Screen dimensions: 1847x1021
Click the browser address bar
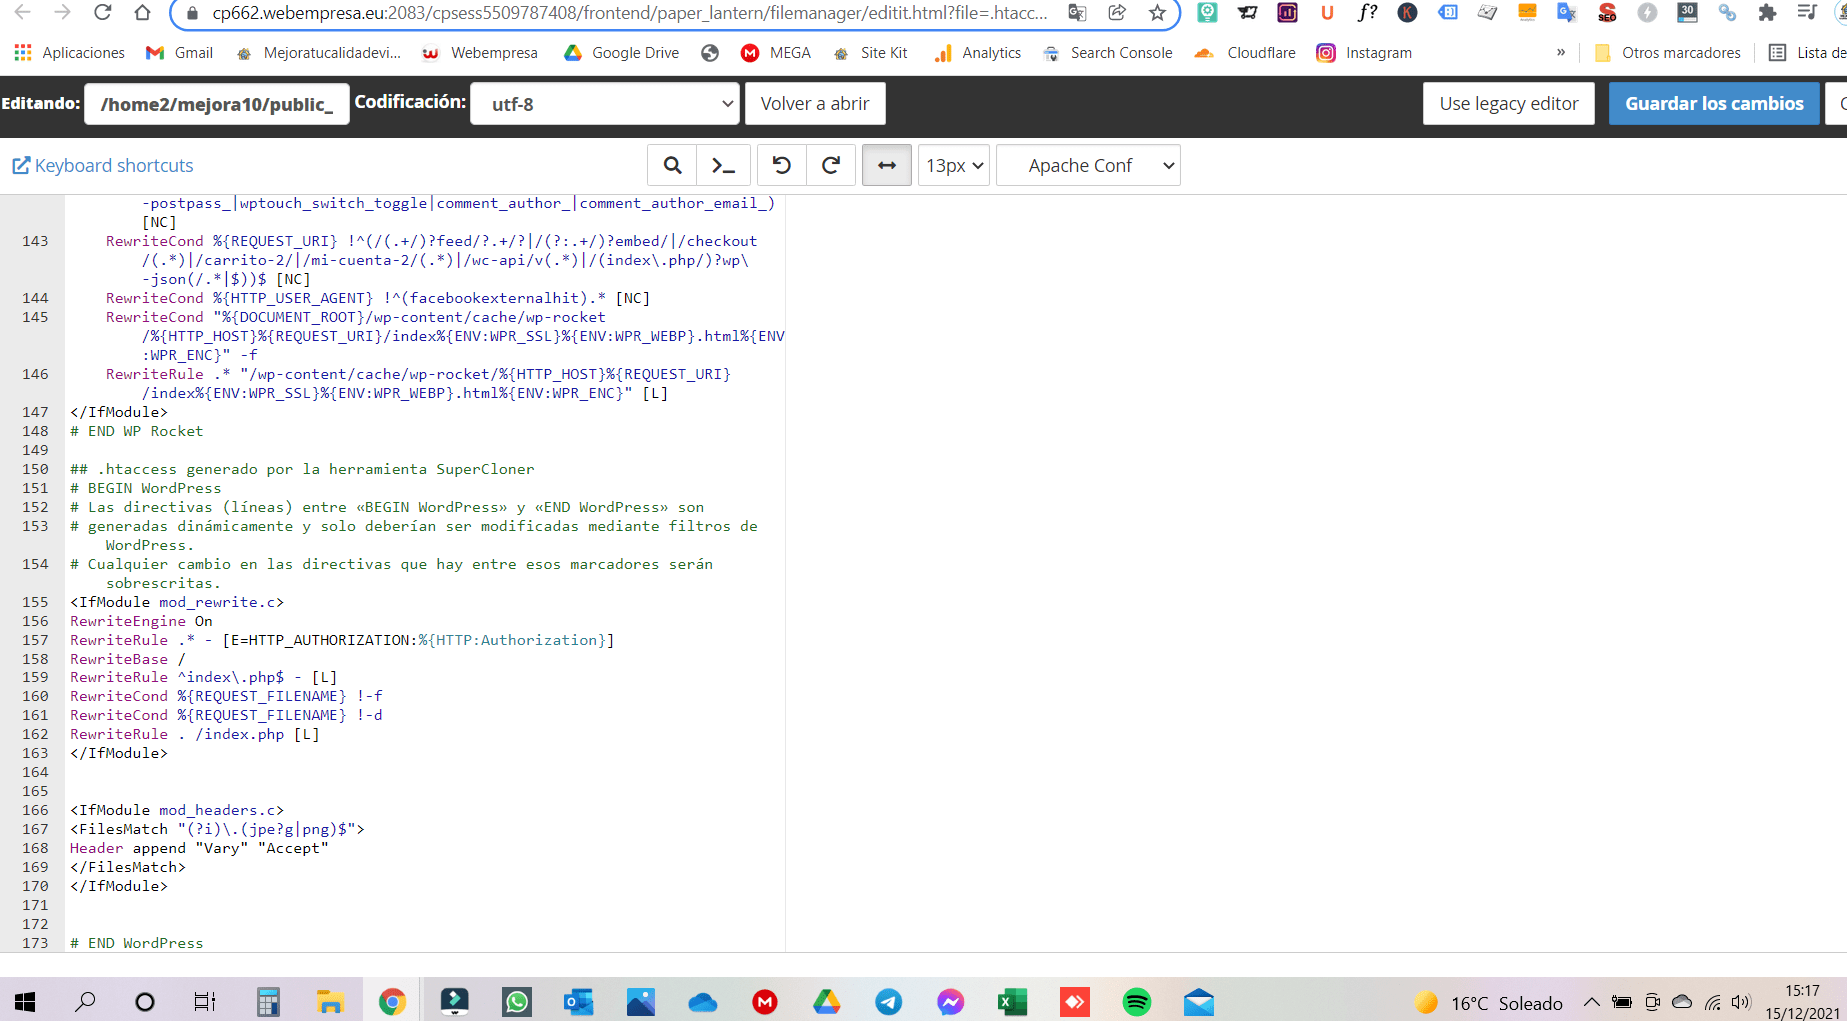coord(630,13)
